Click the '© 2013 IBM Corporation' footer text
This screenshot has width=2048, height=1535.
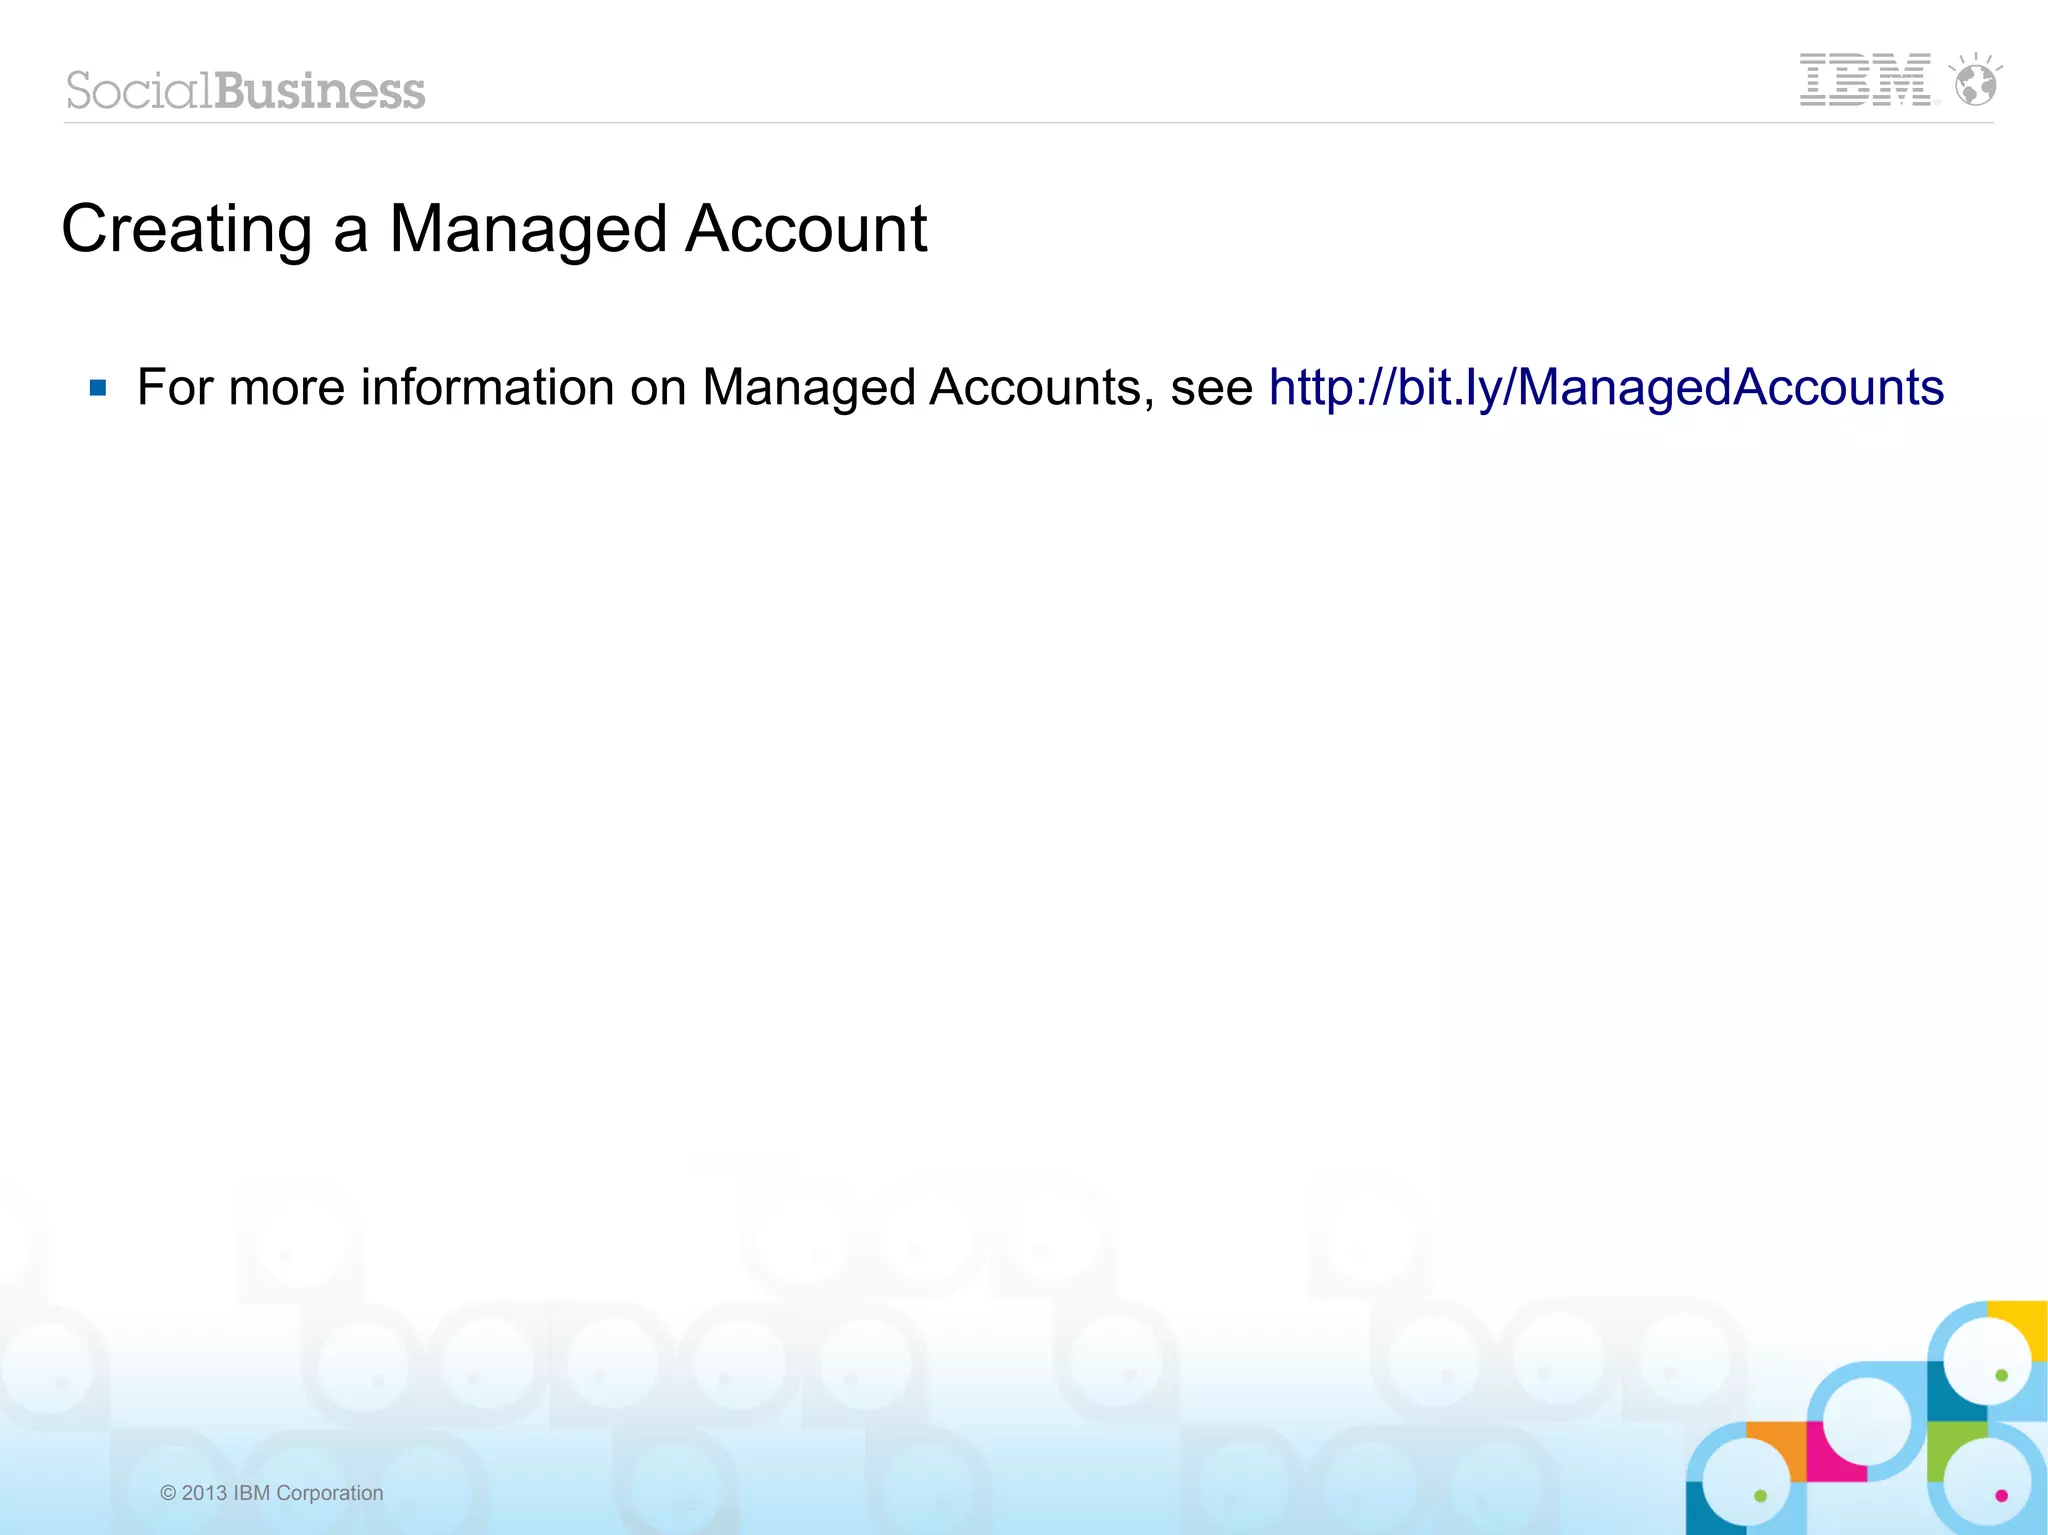[x=271, y=1493]
